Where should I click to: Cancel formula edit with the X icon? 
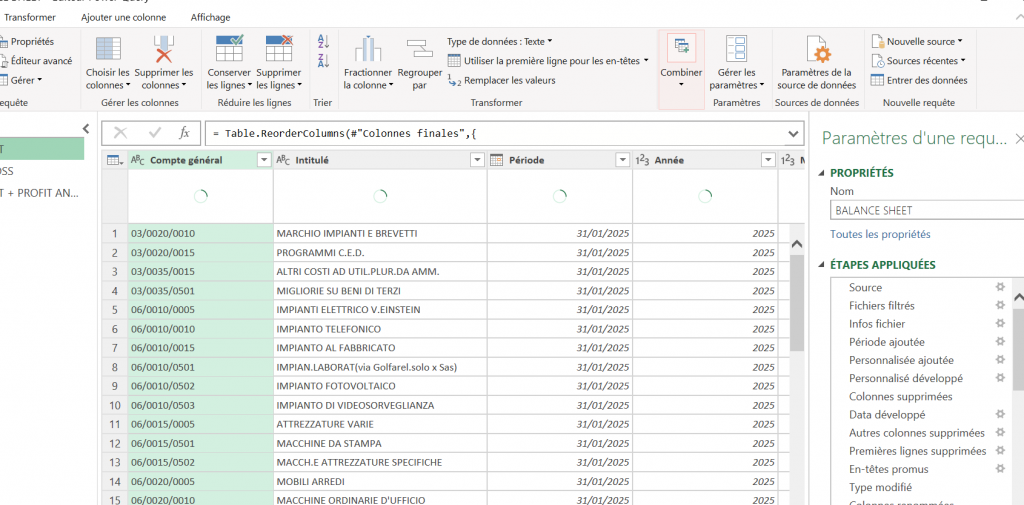tap(120, 133)
